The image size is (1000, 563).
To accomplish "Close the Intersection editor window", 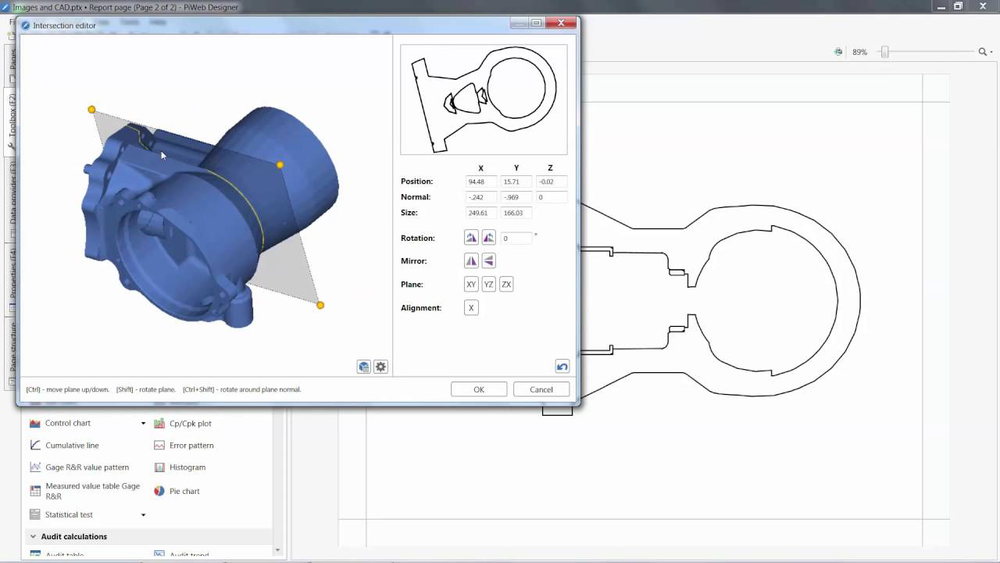I will pos(561,23).
